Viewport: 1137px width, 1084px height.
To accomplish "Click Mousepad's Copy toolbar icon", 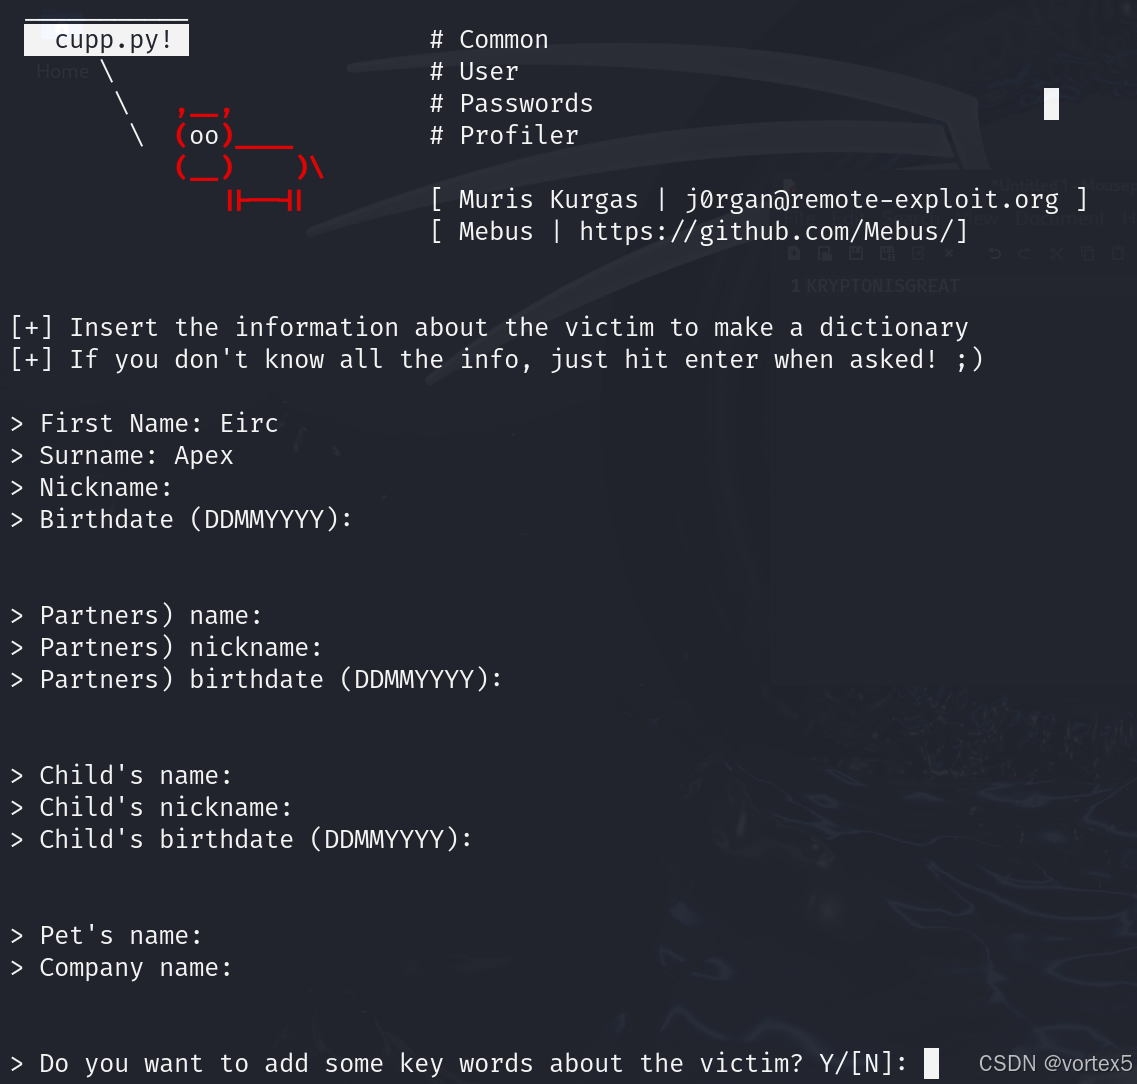I will 1088,253.
